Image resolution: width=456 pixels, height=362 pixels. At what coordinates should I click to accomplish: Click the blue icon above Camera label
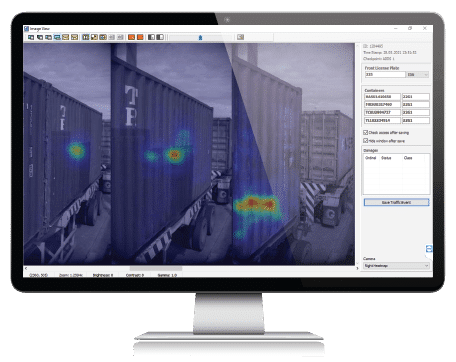pyautogui.click(x=429, y=249)
